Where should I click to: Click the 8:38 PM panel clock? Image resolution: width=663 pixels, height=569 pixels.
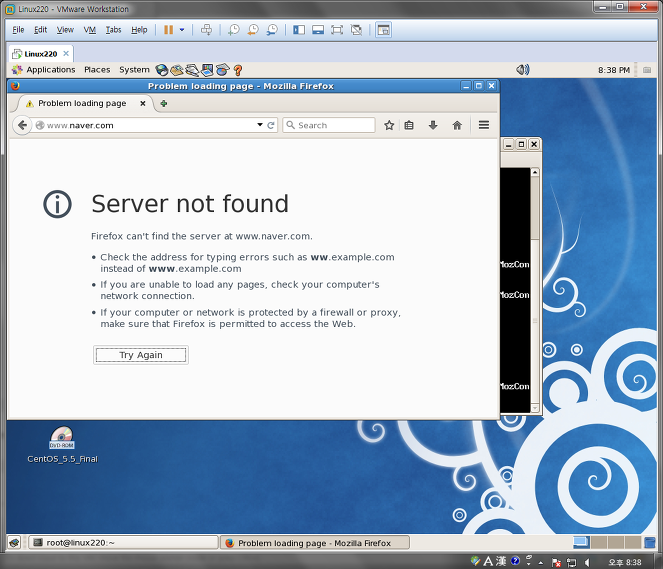tap(614, 70)
